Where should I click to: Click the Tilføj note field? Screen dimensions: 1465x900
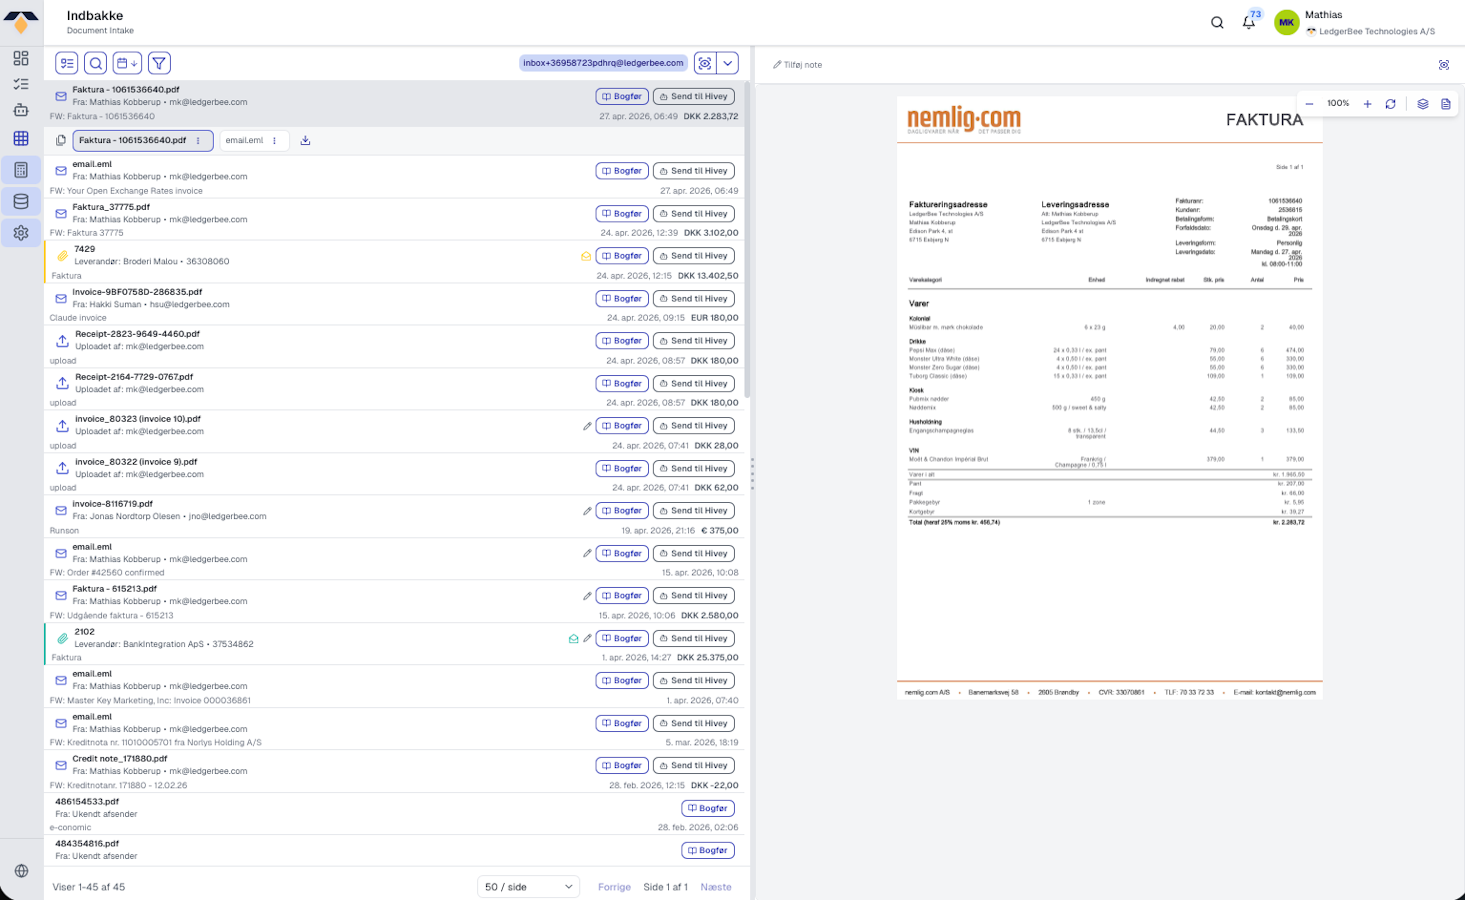click(802, 65)
